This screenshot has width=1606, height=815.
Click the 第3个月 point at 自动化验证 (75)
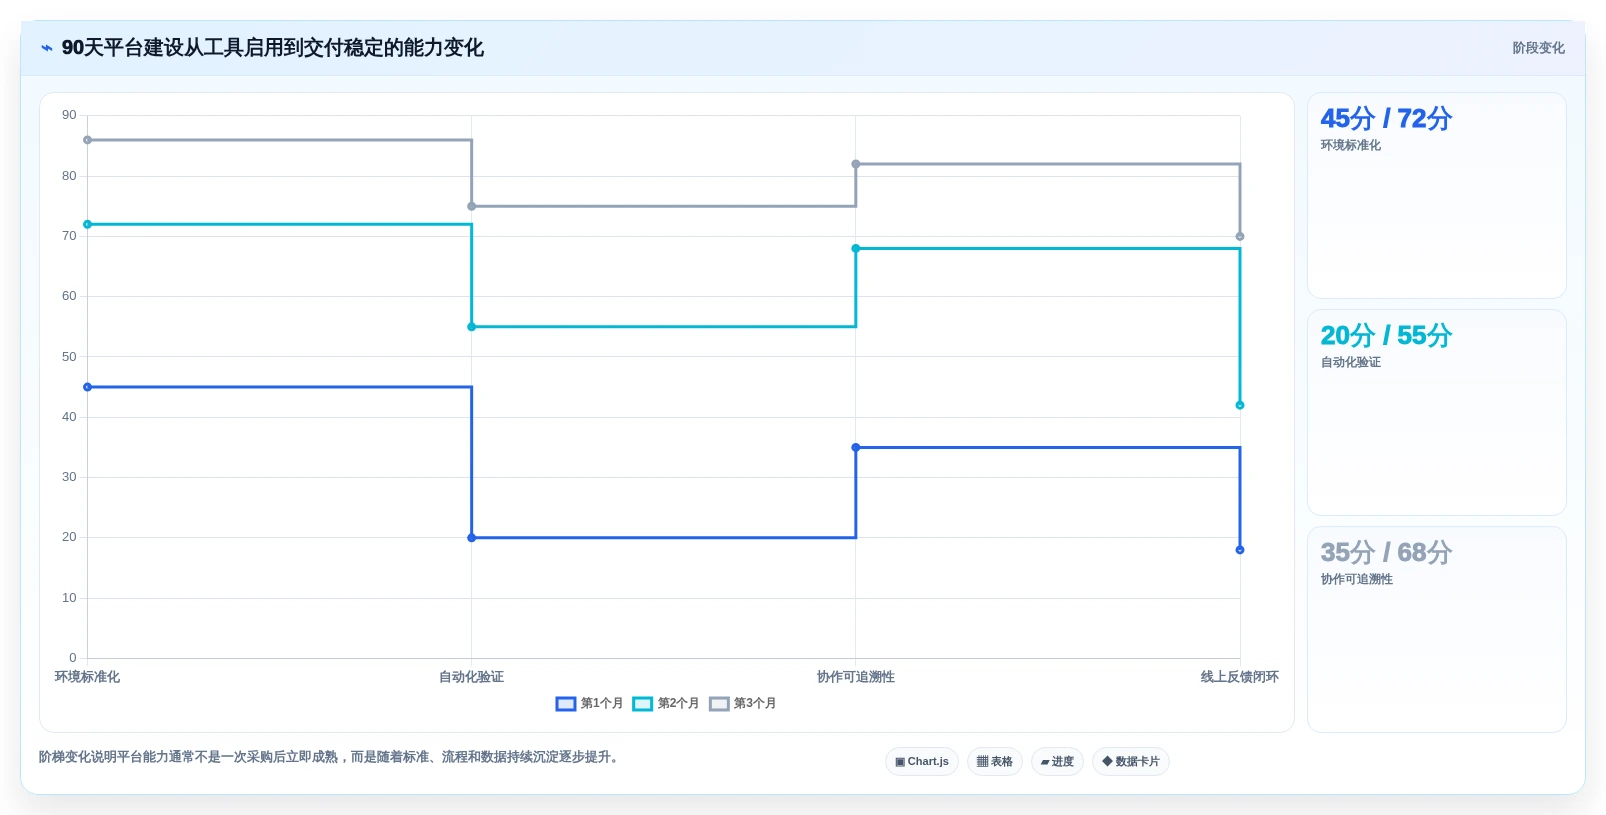click(x=472, y=206)
